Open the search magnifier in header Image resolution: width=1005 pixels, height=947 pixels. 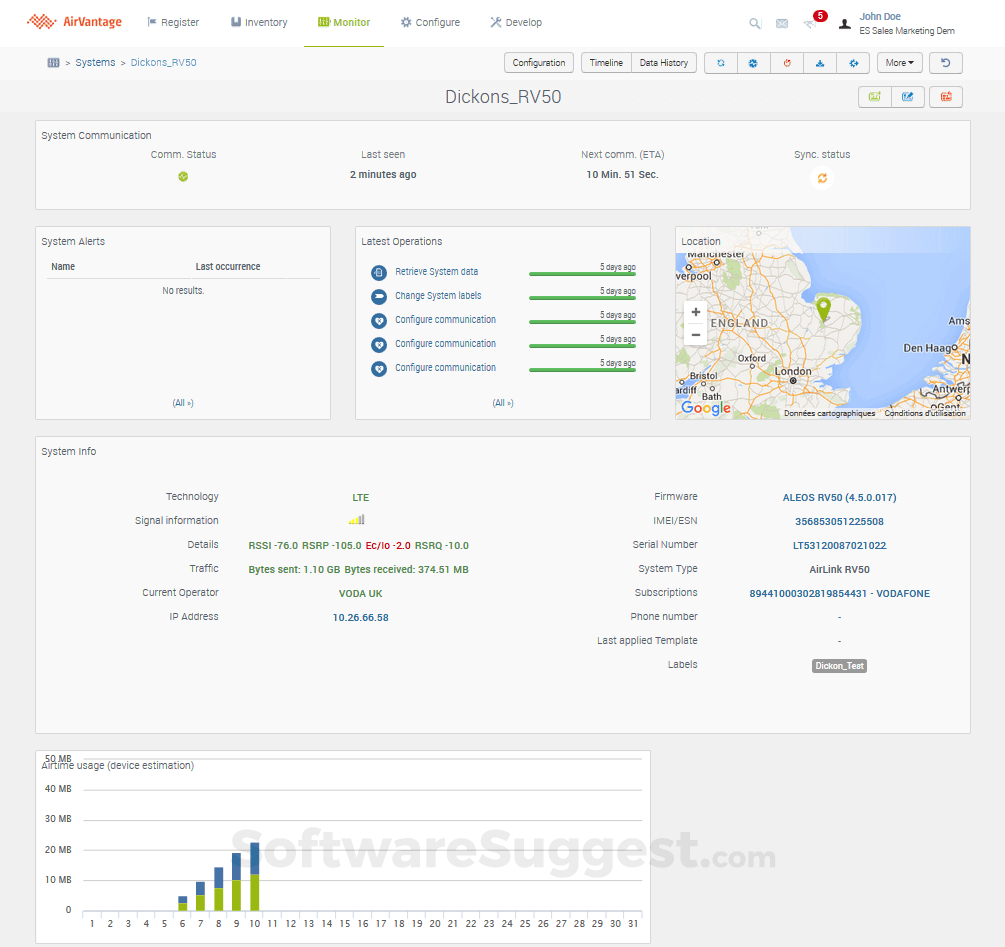click(x=755, y=23)
